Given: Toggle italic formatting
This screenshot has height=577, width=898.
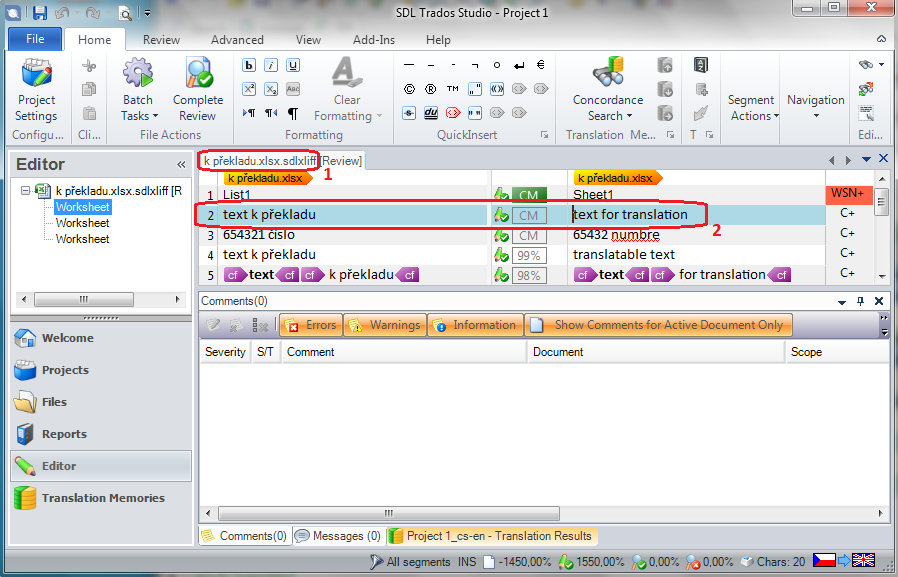Looking at the screenshot, I should pos(271,65).
